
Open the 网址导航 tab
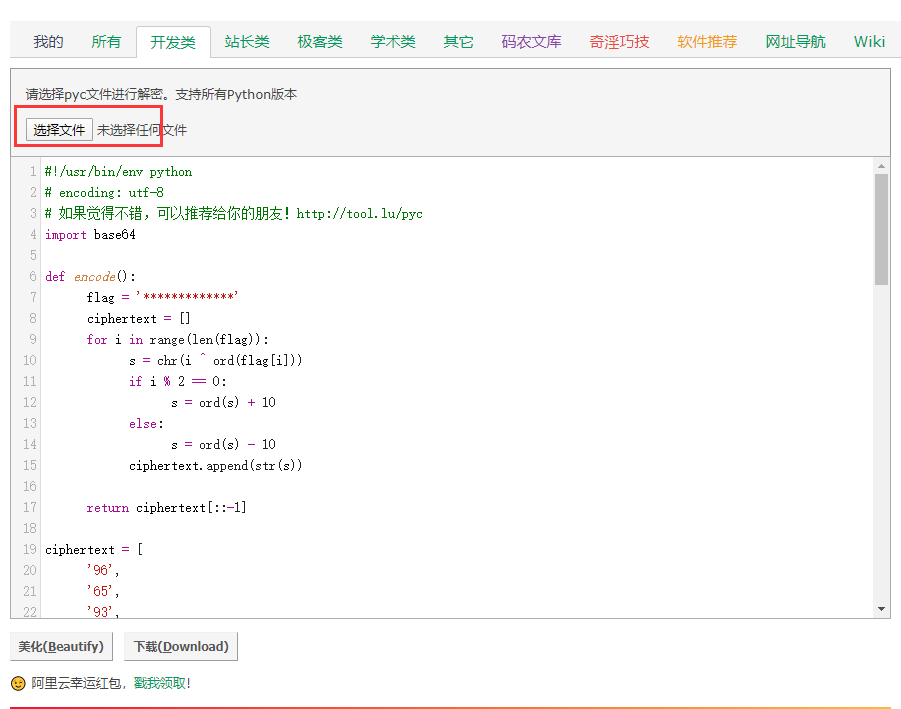point(795,41)
